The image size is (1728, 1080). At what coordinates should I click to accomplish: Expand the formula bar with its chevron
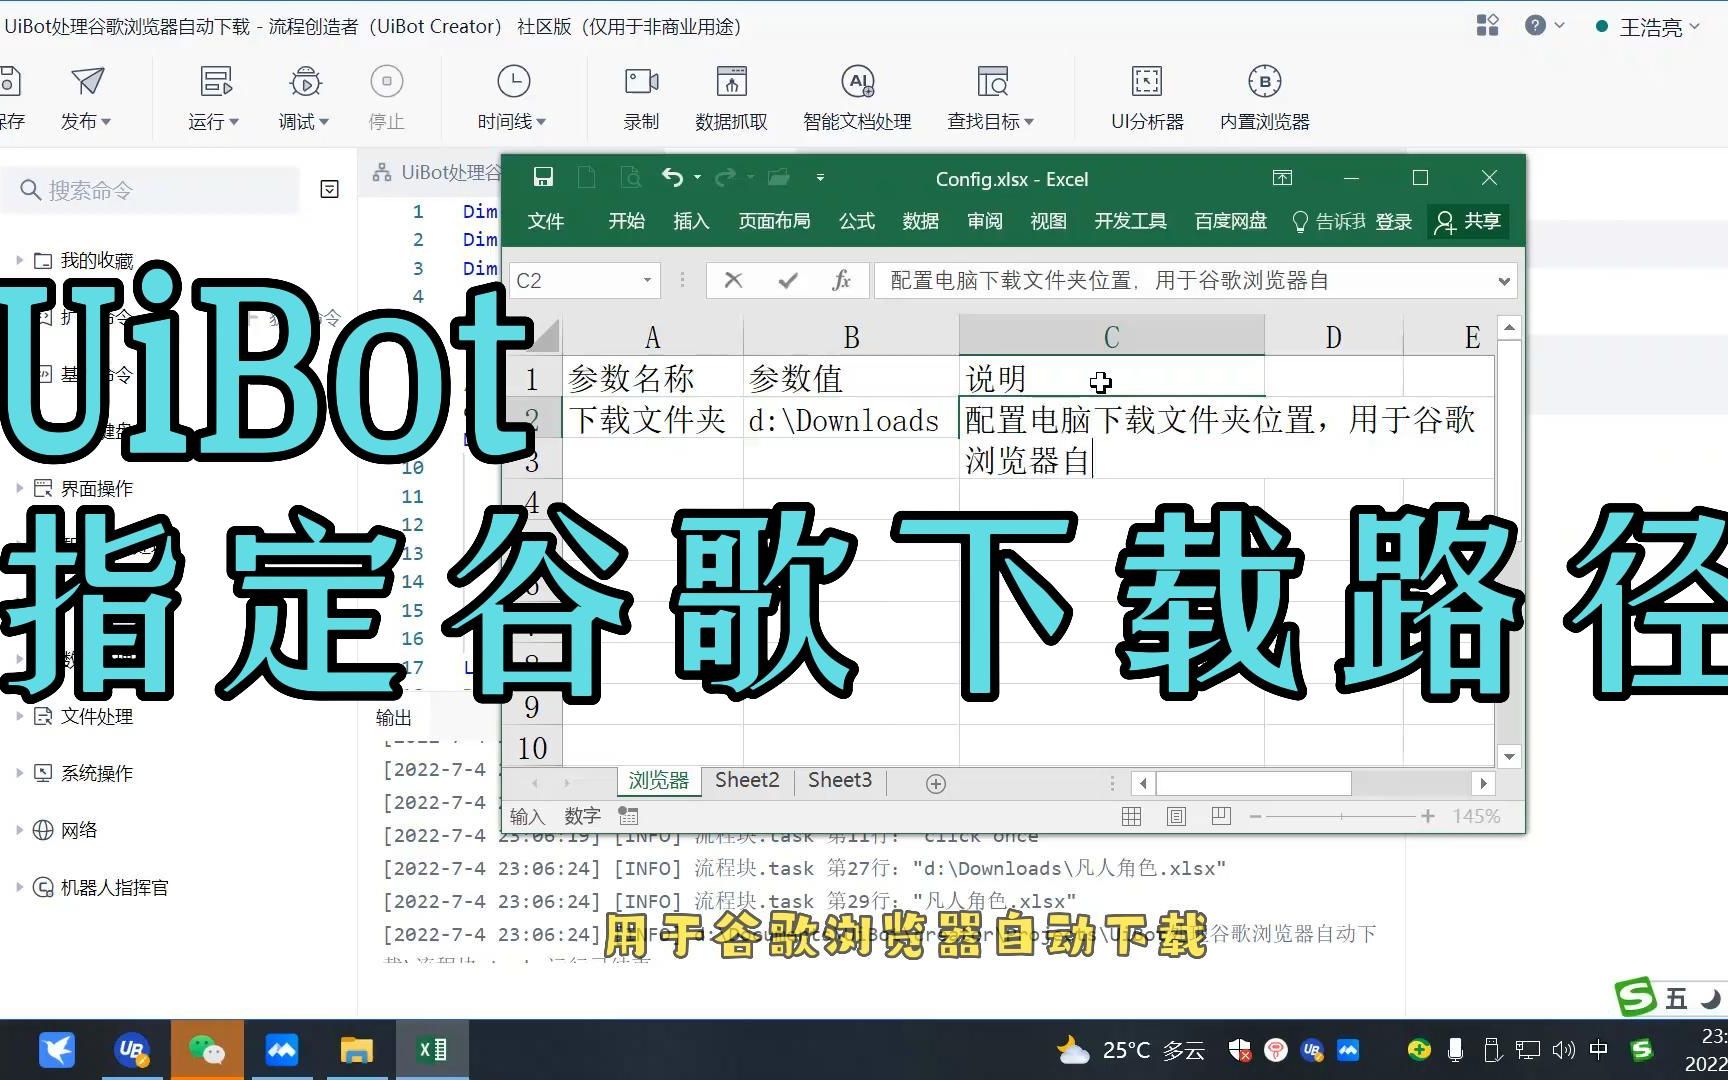(x=1503, y=281)
